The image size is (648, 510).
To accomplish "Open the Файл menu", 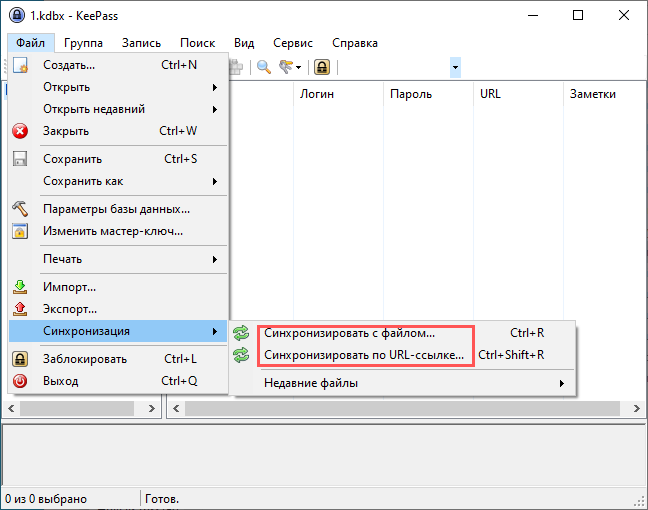I will pos(31,43).
